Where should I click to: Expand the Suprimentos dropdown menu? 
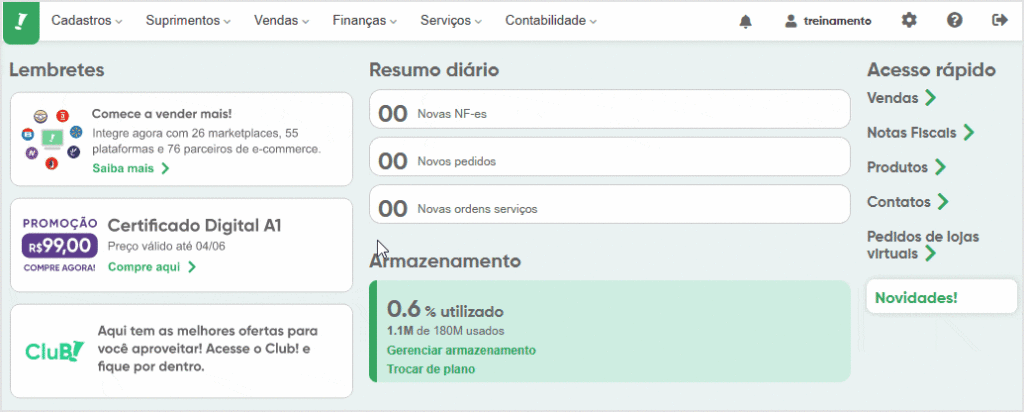(x=188, y=21)
